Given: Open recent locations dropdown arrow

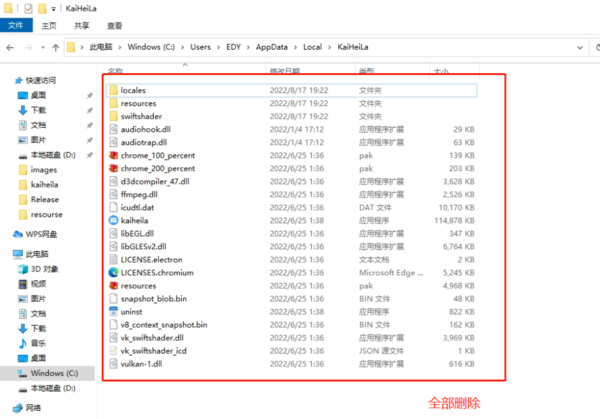Looking at the screenshot, I should point(43,47).
